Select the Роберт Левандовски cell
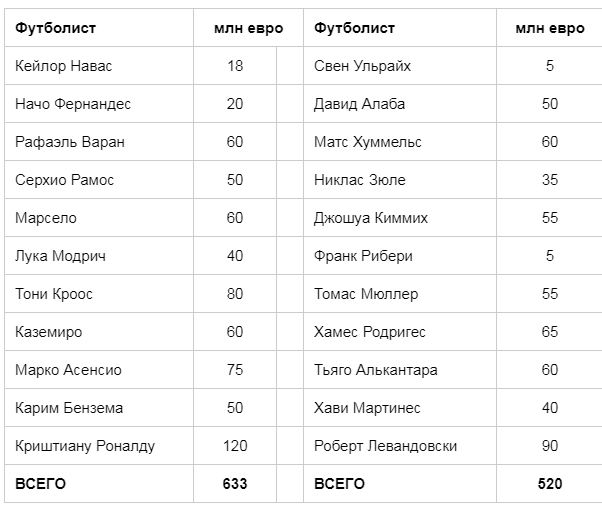 [385, 446]
